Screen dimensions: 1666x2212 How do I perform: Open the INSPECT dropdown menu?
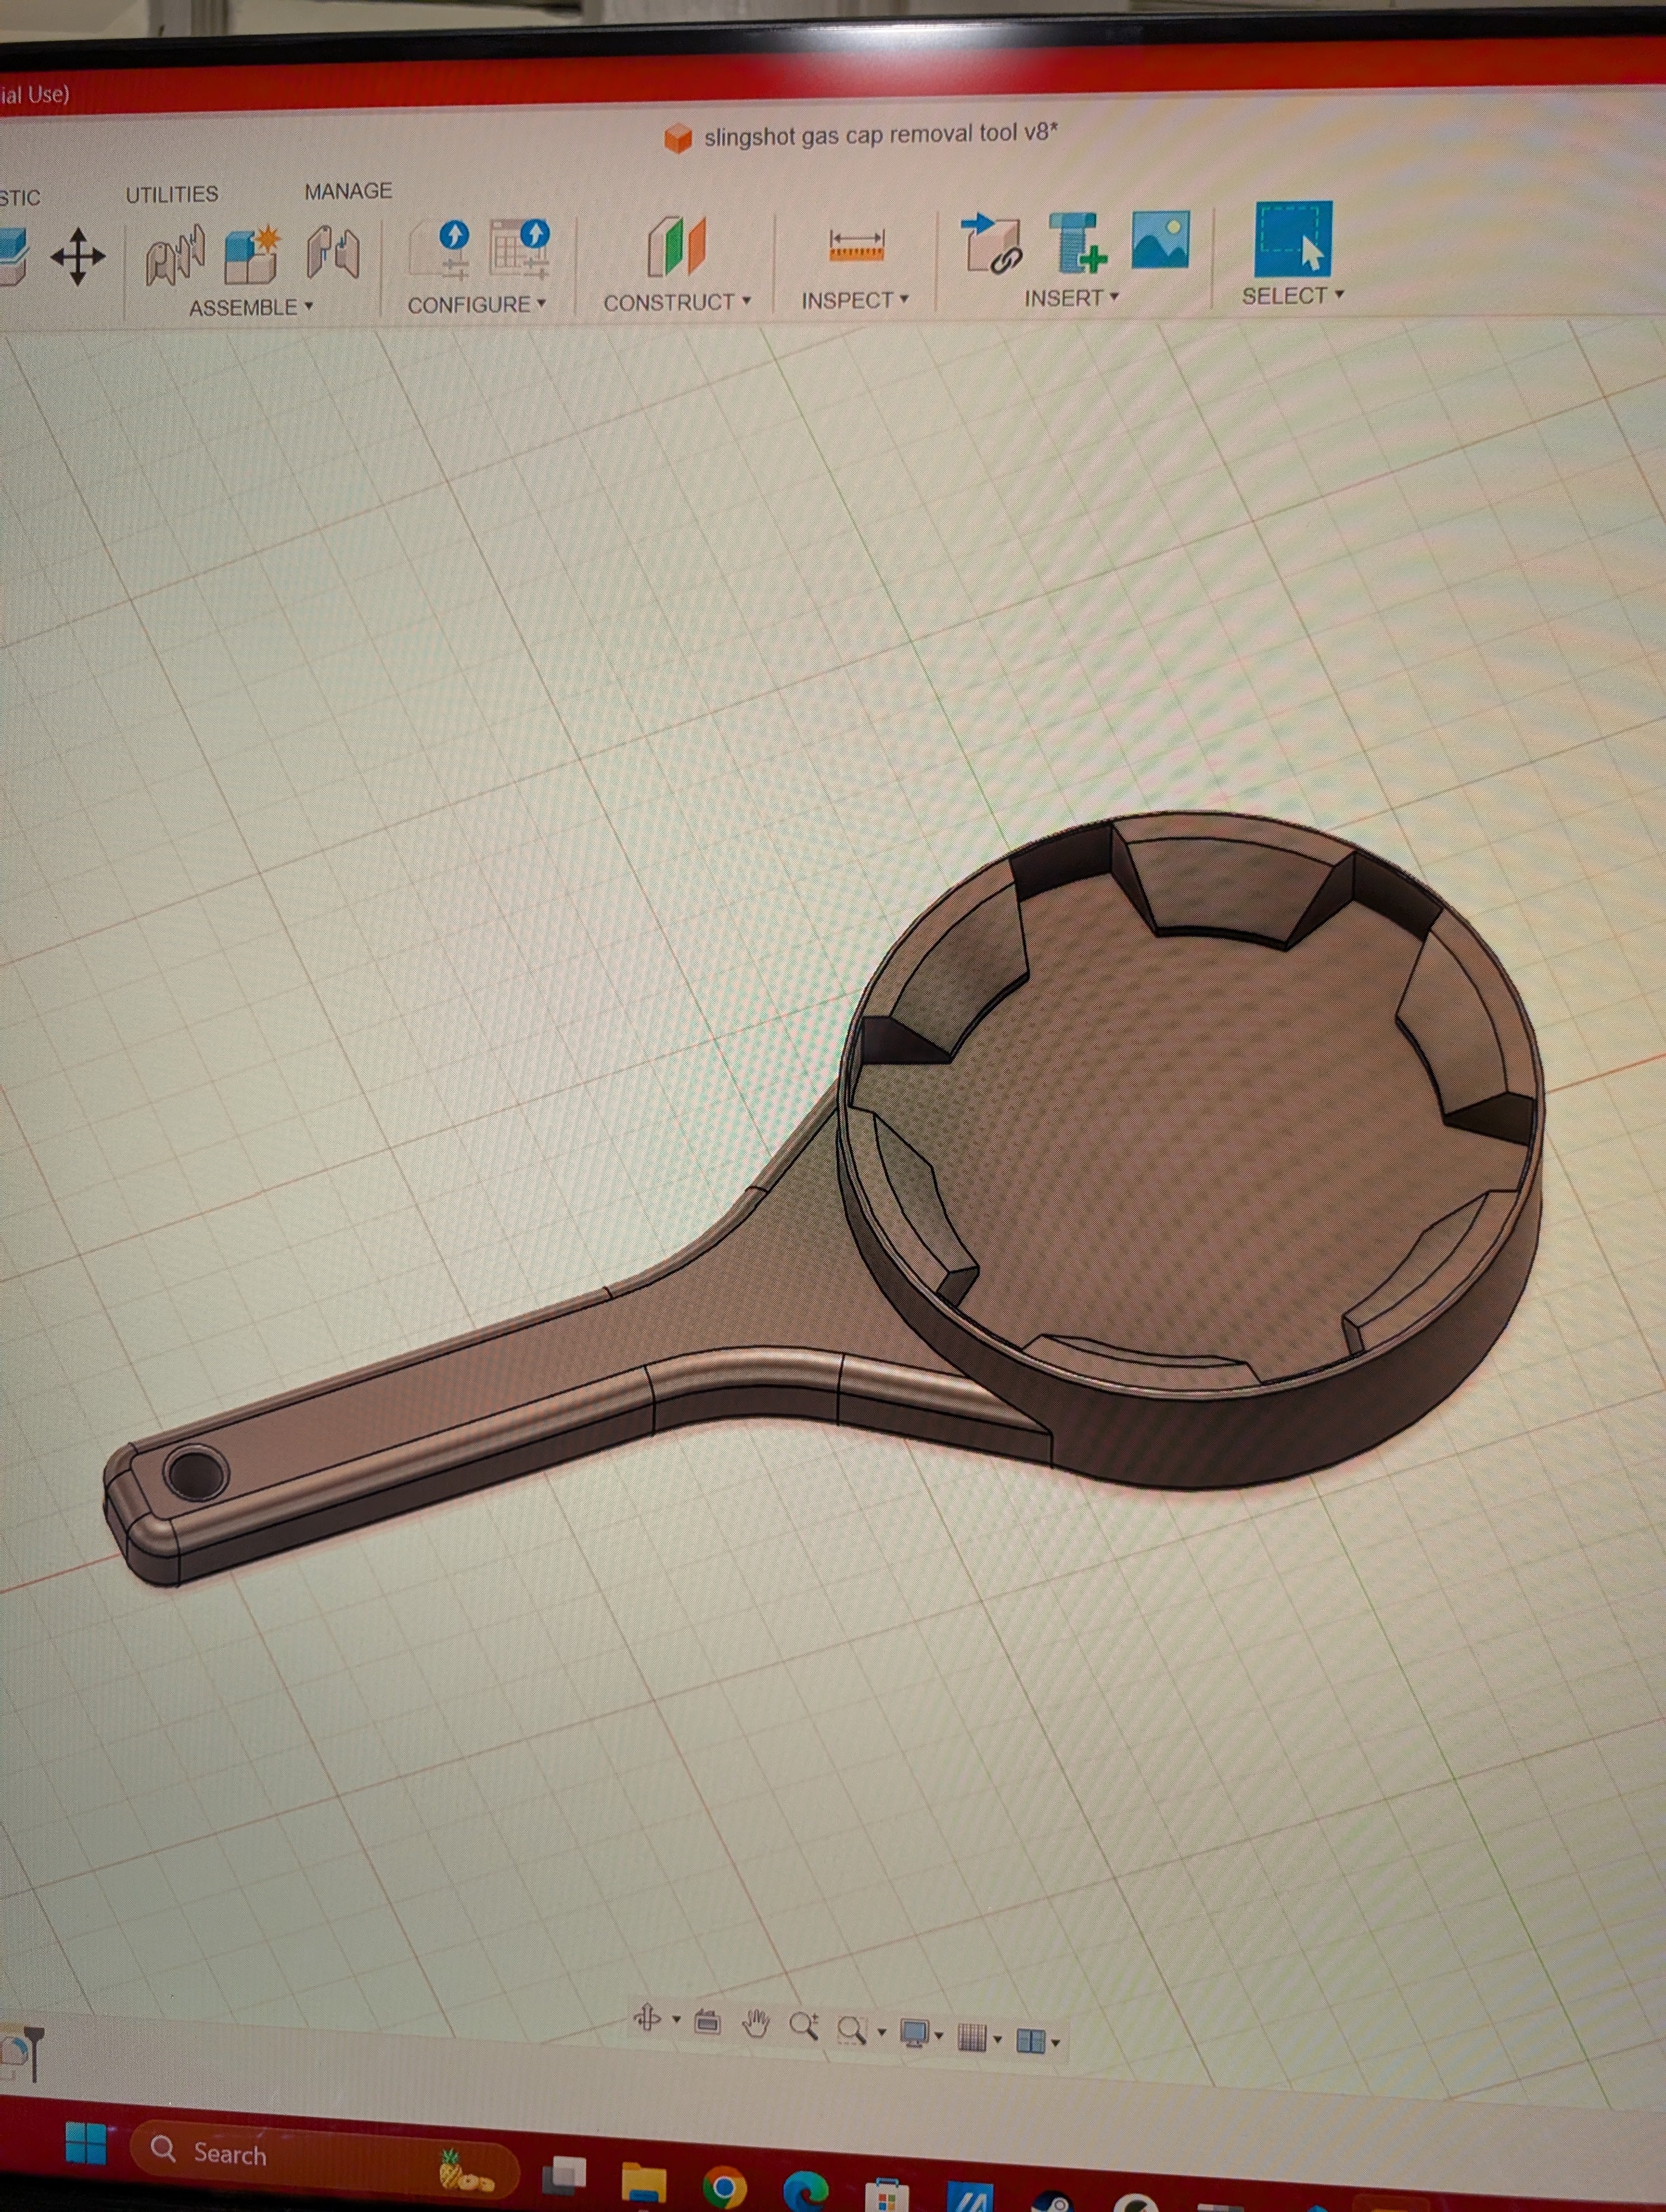(855, 300)
